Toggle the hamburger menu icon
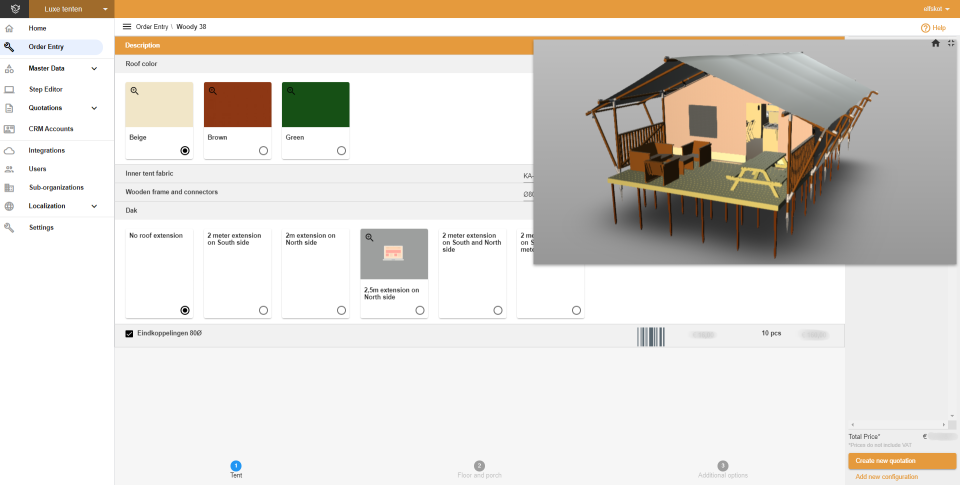 tap(127, 27)
